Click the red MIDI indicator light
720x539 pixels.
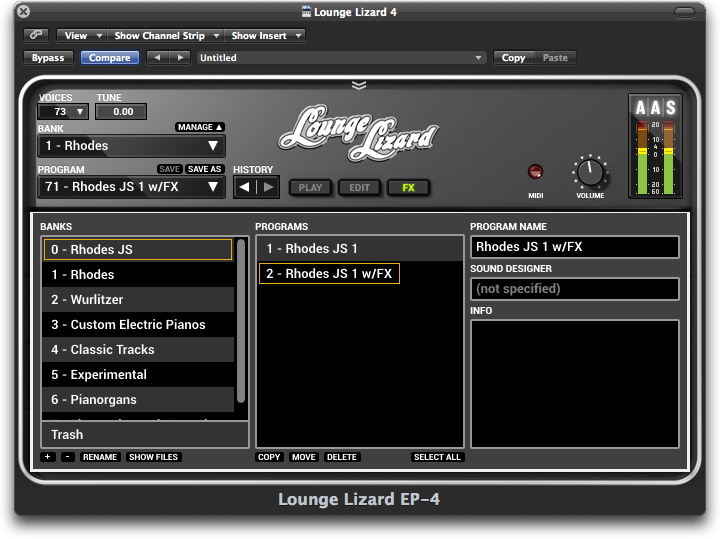point(535,172)
